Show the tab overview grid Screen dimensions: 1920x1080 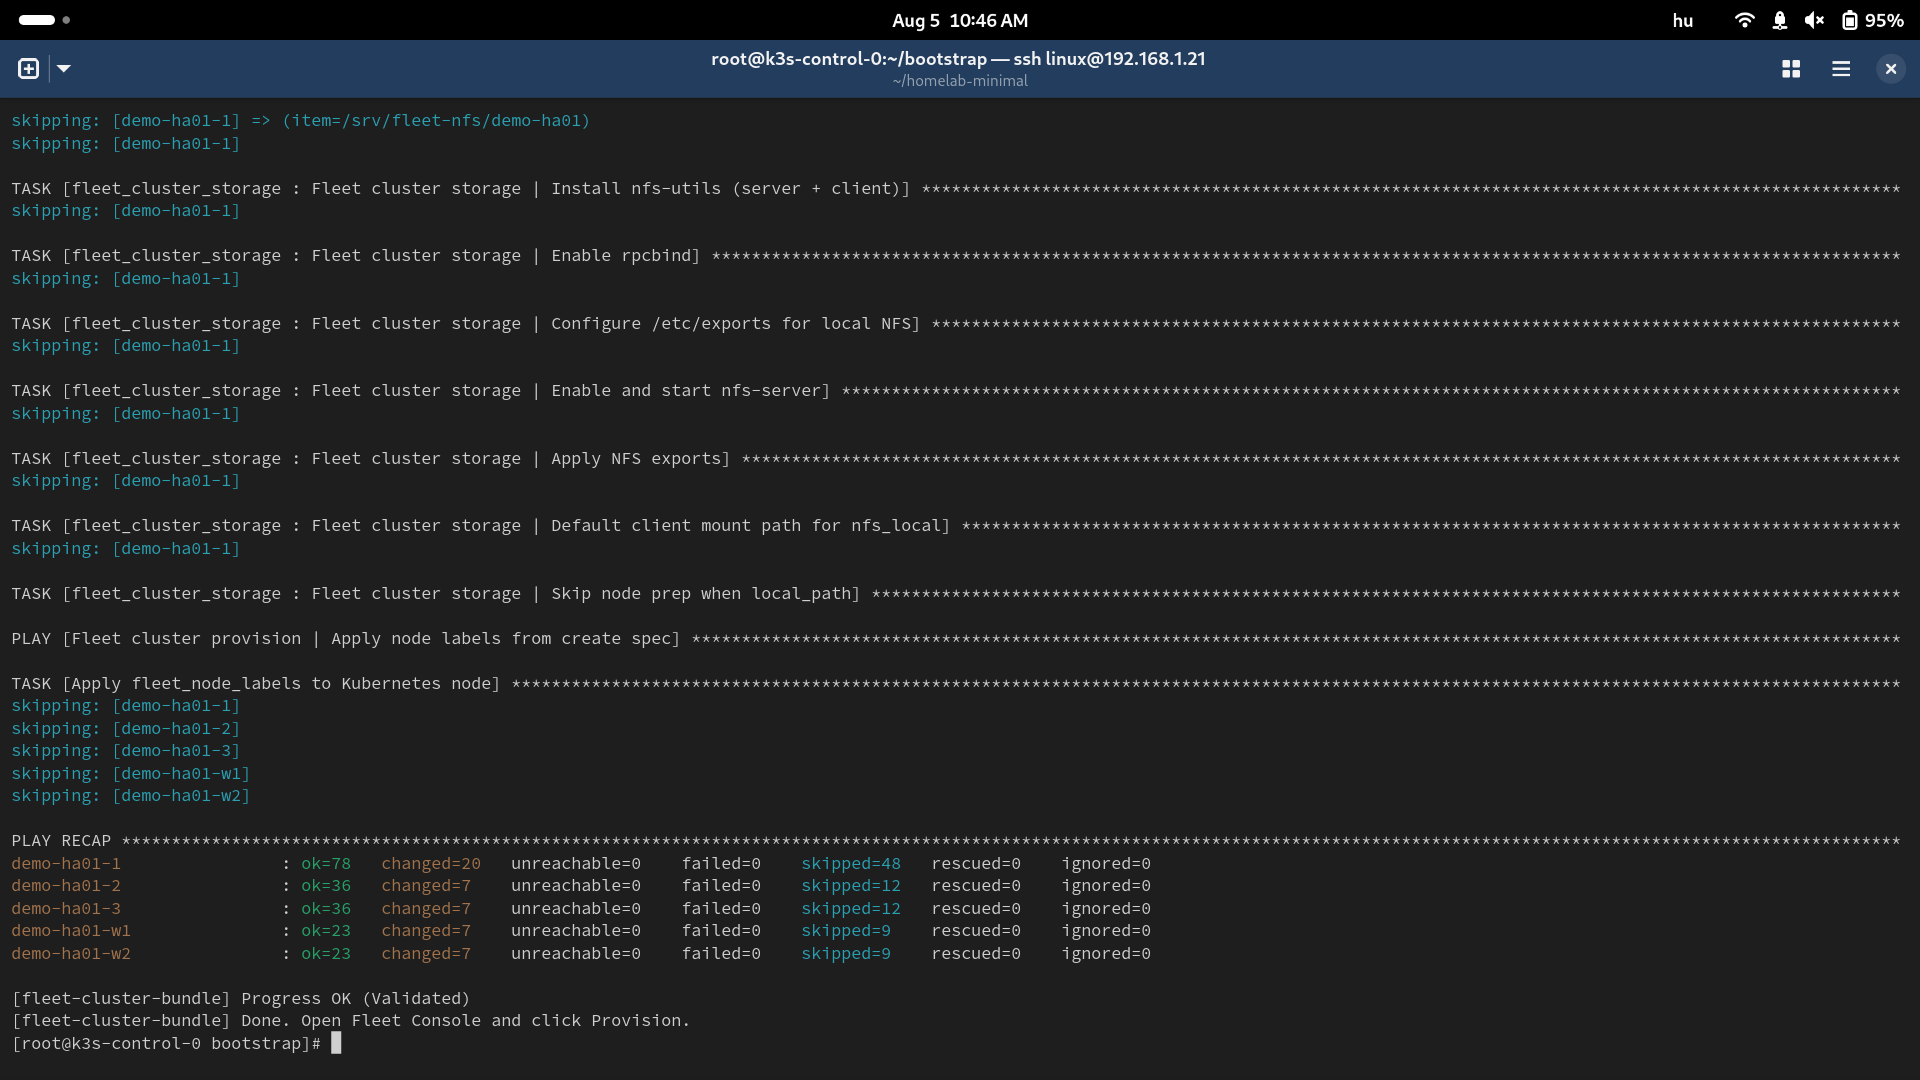(x=1791, y=69)
